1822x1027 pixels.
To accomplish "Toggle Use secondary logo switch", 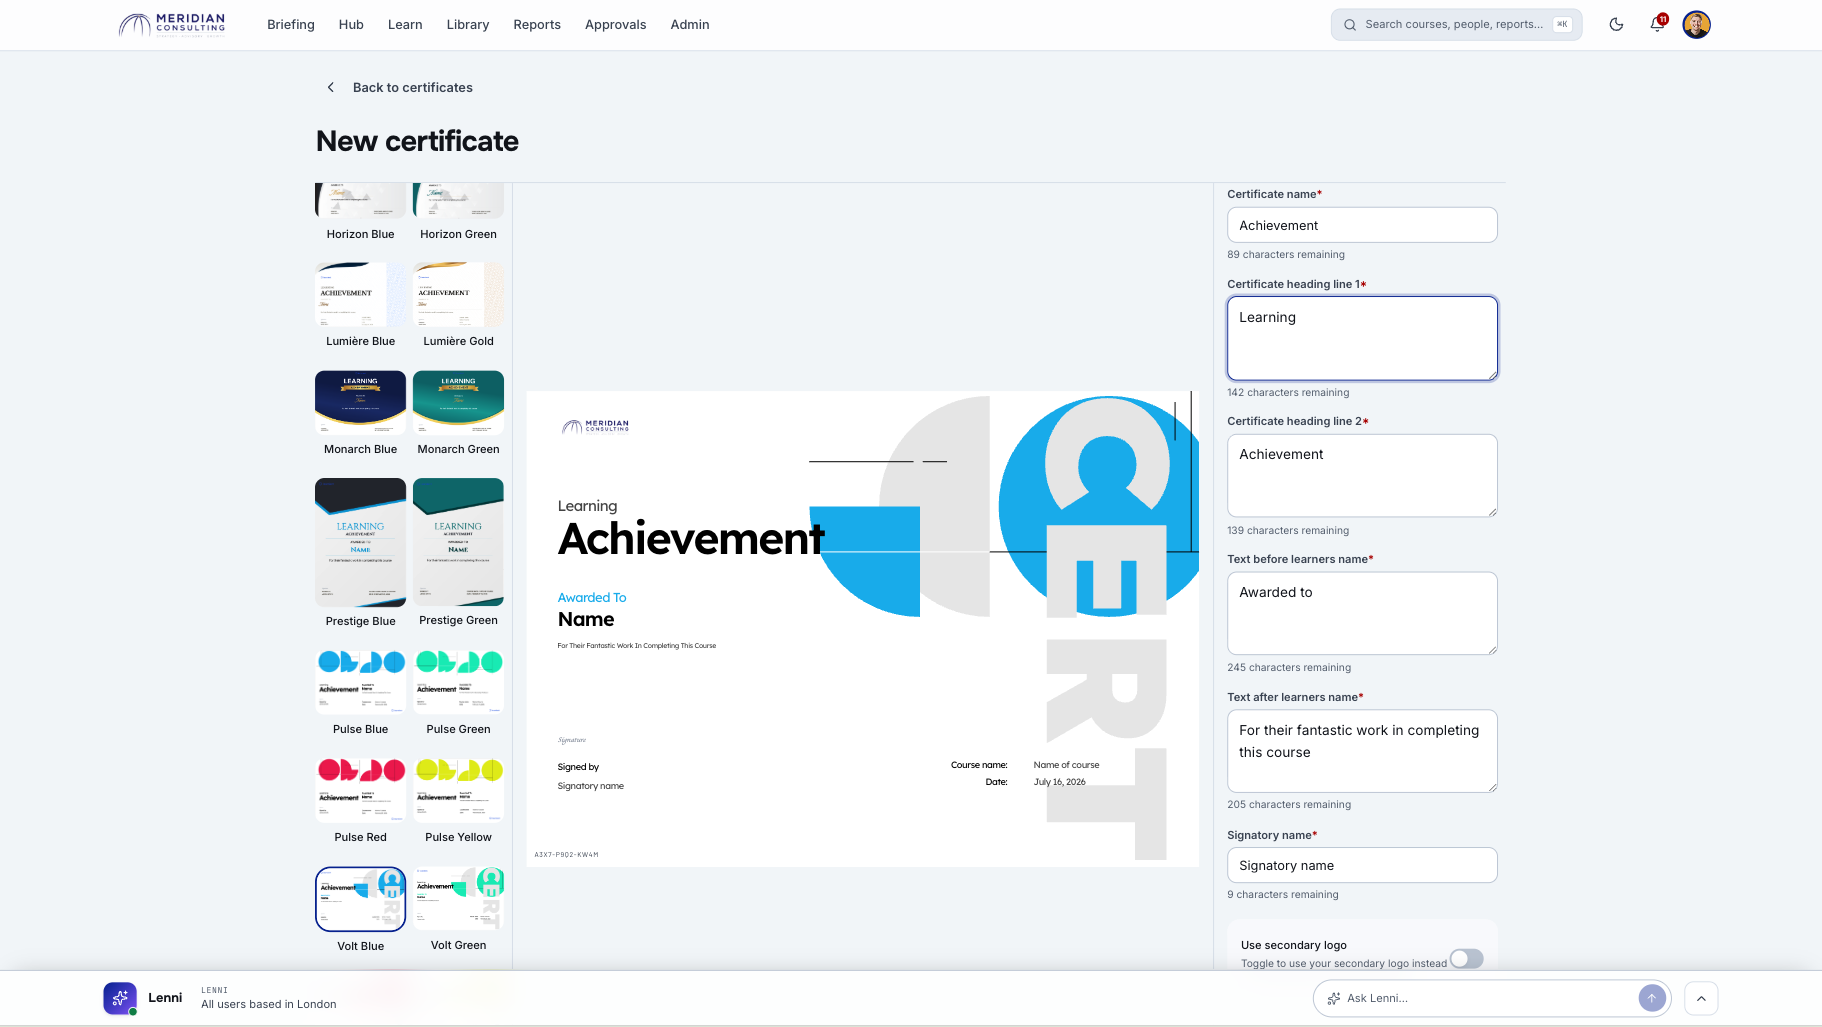I will pos(1467,959).
